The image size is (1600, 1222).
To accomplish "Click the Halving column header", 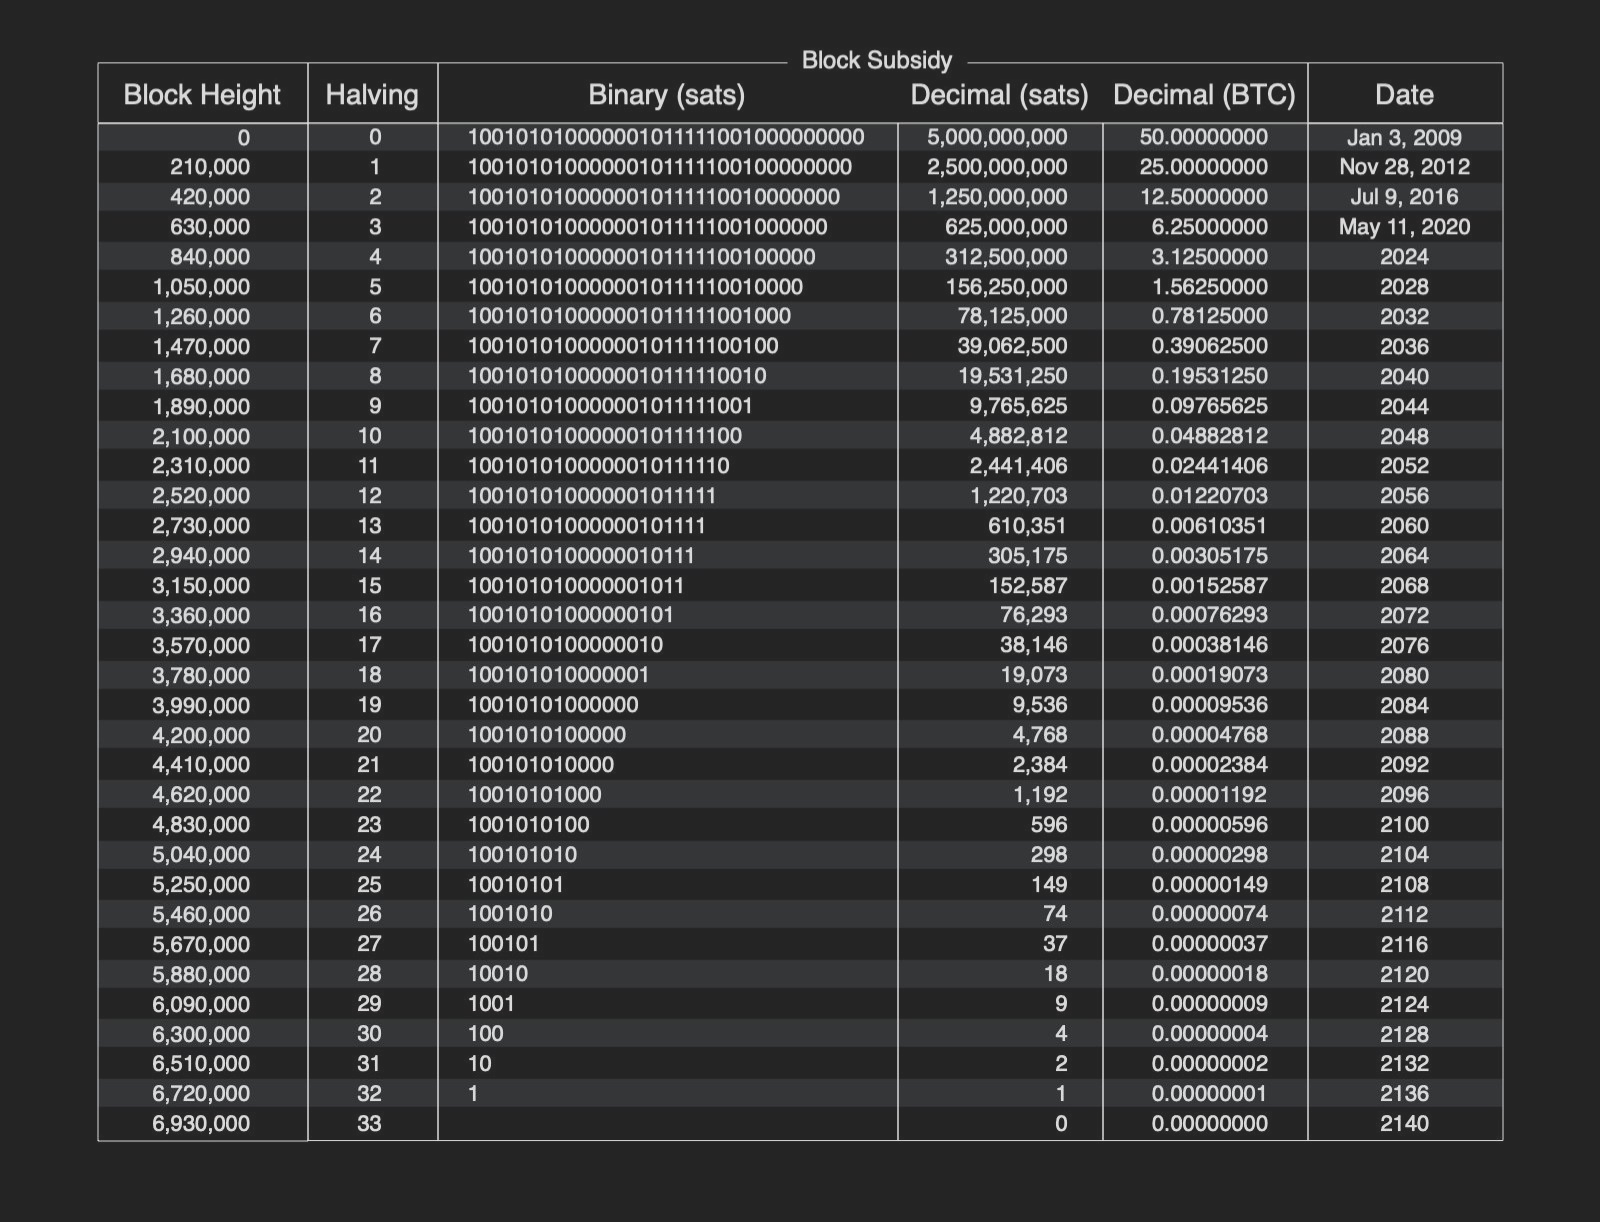I will point(372,95).
